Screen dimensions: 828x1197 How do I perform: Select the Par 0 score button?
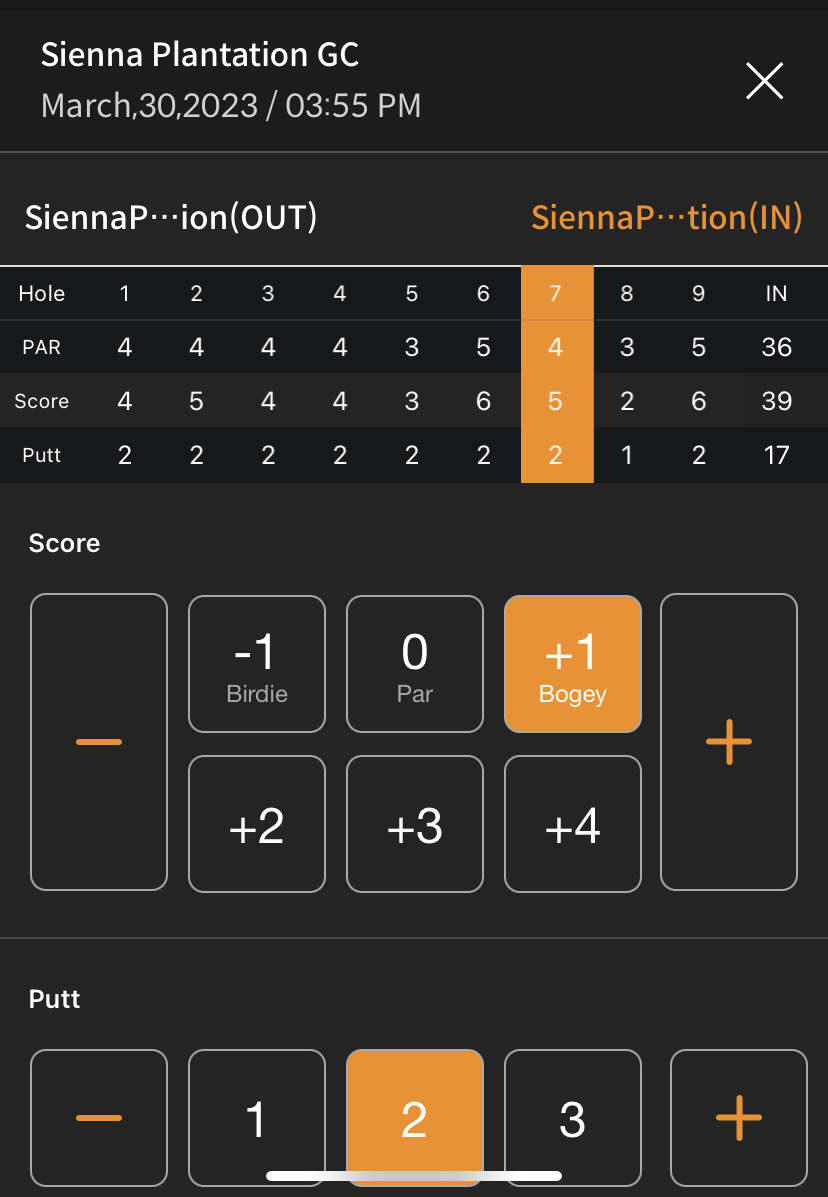point(414,664)
